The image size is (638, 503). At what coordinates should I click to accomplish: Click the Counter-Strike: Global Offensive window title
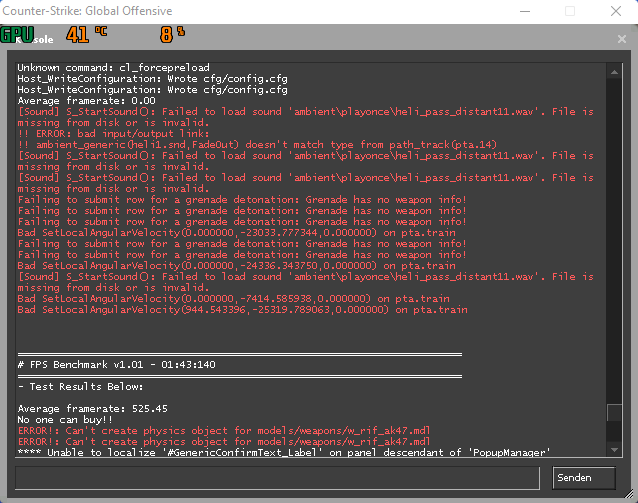[87, 11]
